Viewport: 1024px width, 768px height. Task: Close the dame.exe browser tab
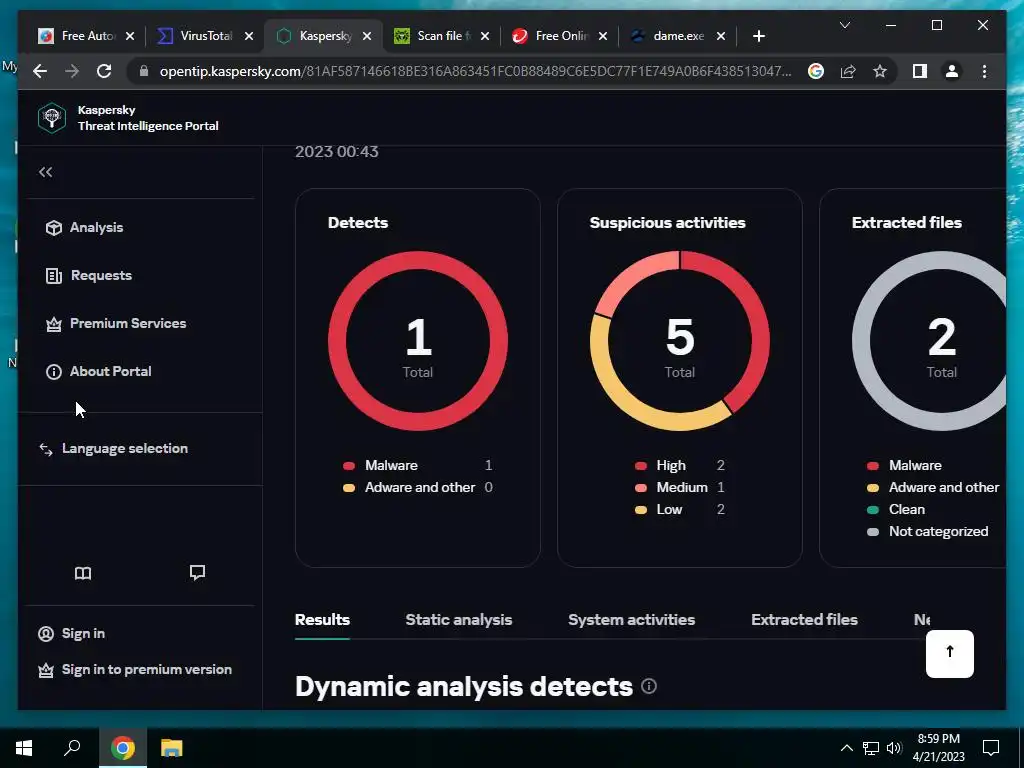(x=721, y=37)
